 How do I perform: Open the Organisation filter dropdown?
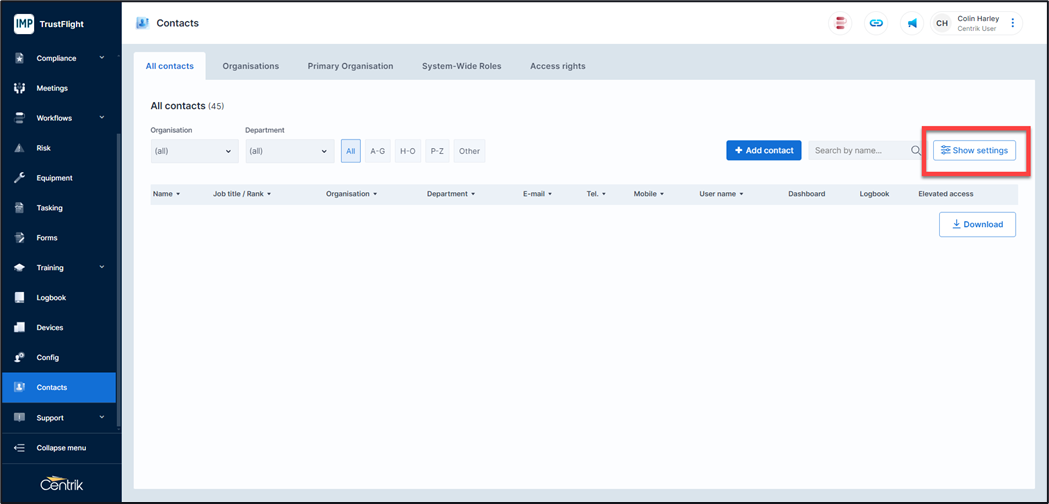pos(194,151)
